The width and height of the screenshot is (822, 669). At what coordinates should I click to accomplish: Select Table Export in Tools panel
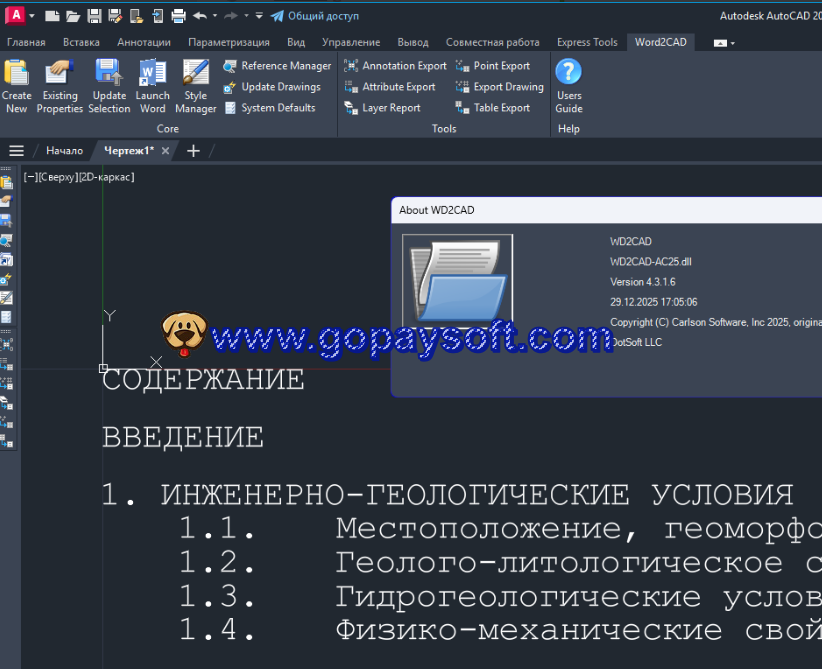(493, 108)
